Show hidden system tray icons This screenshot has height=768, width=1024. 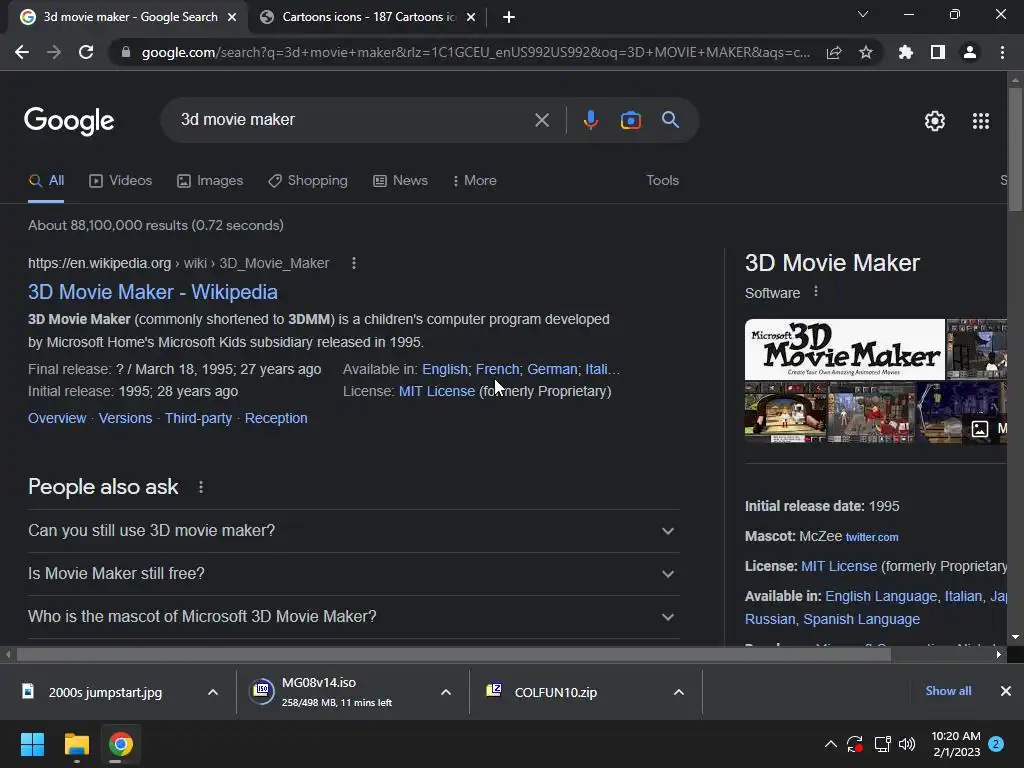click(x=831, y=744)
